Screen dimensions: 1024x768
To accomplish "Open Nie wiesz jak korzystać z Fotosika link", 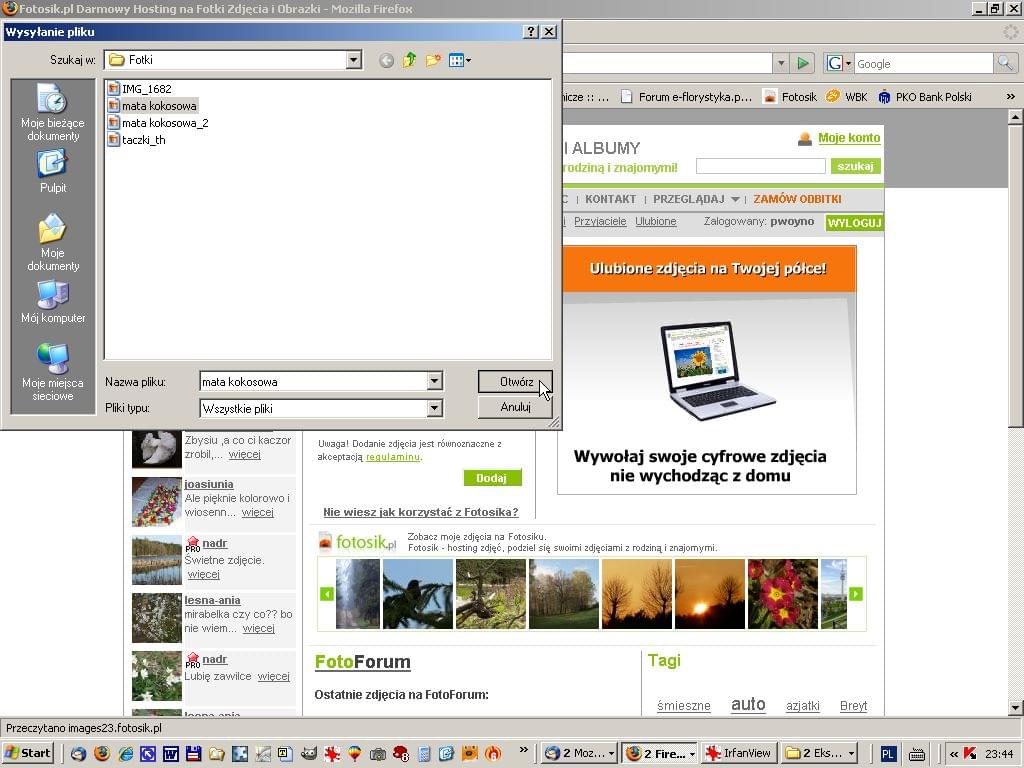I will point(421,512).
